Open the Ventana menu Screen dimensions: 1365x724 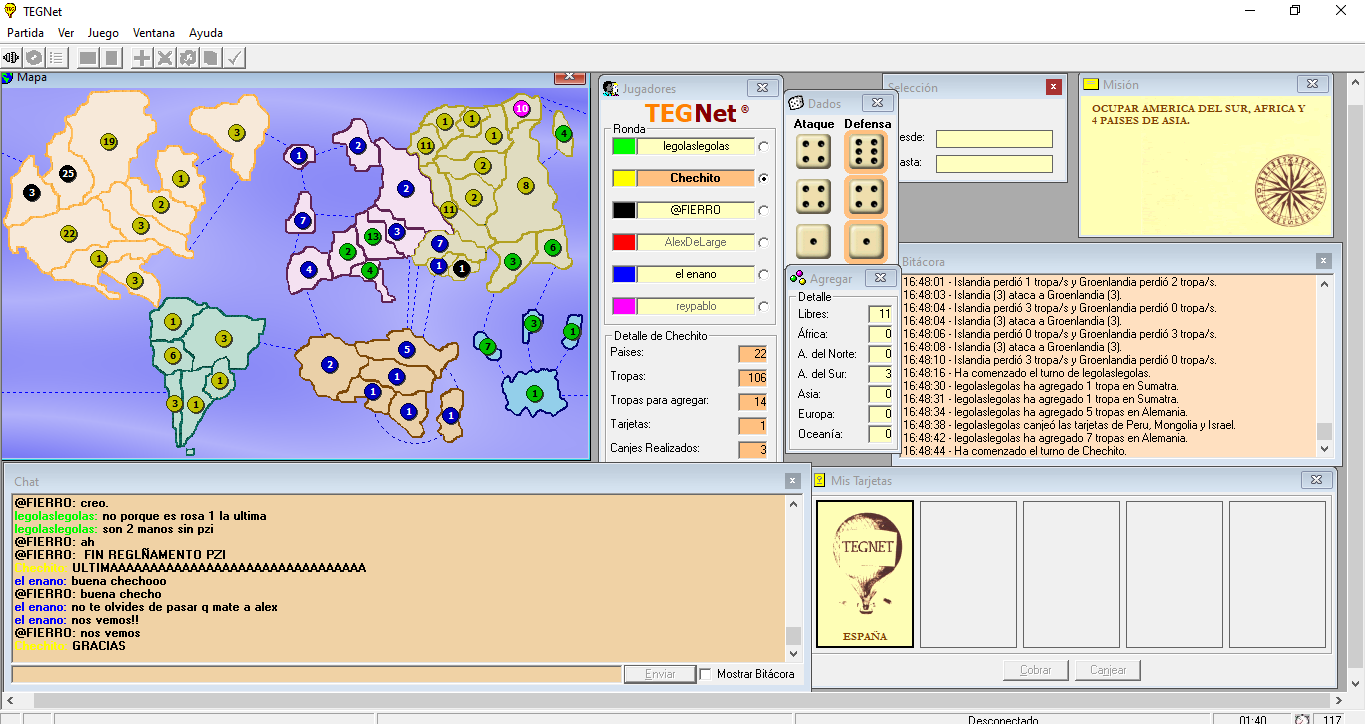tap(153, 33)
